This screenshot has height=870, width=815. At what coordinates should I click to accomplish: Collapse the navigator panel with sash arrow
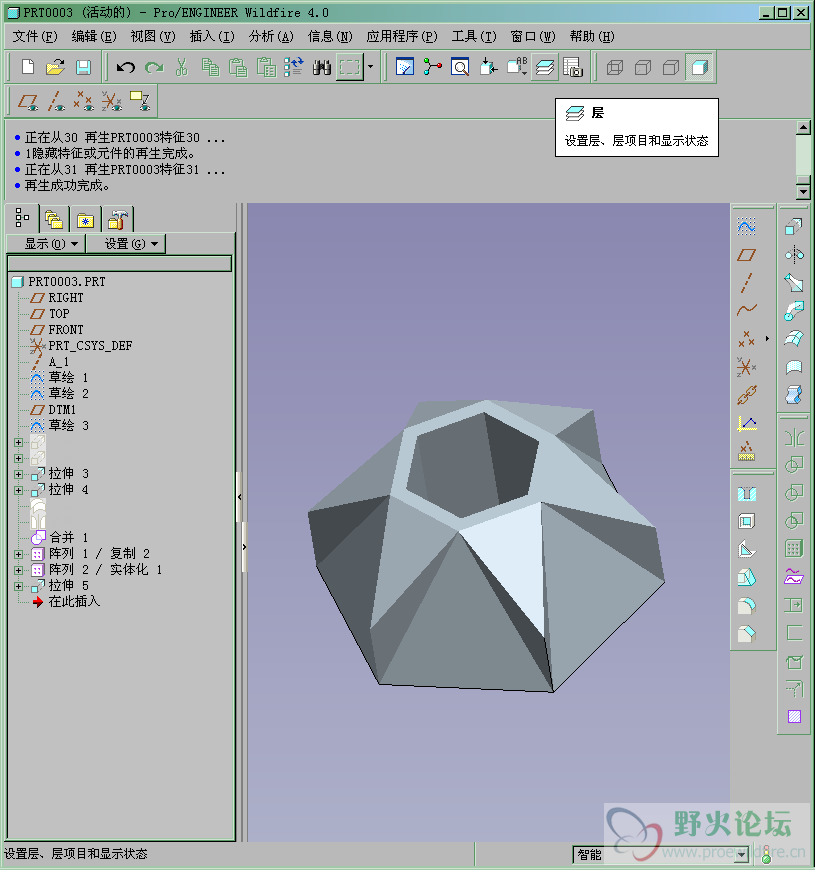(x=239, y=497)
